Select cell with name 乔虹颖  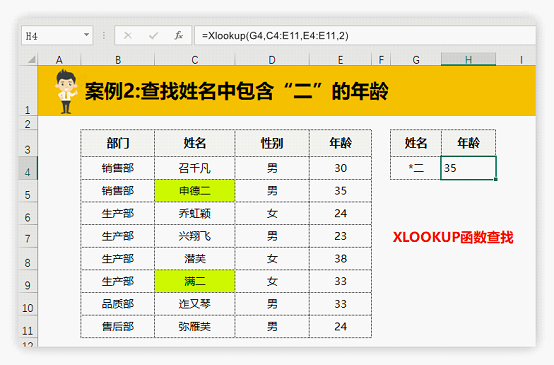pyautogui.click(x=195, y=213)
